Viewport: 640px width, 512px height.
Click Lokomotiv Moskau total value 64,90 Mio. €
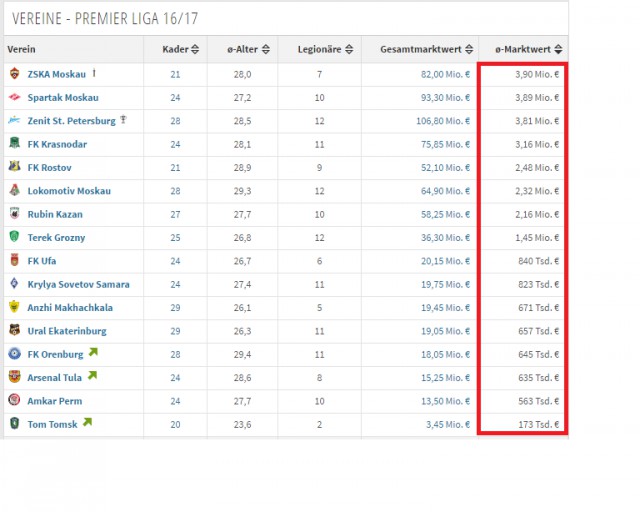(445, 191)
